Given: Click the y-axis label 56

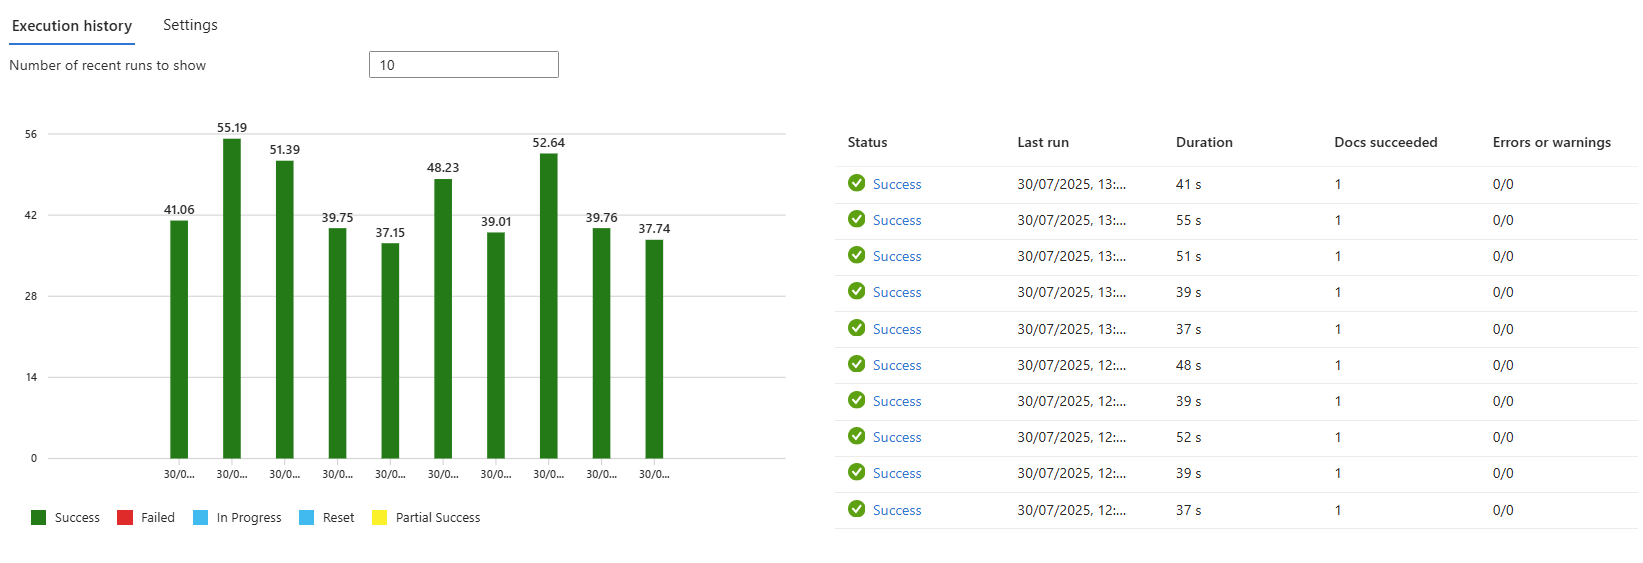Looking at the screenshot, I should coord(31,134).
